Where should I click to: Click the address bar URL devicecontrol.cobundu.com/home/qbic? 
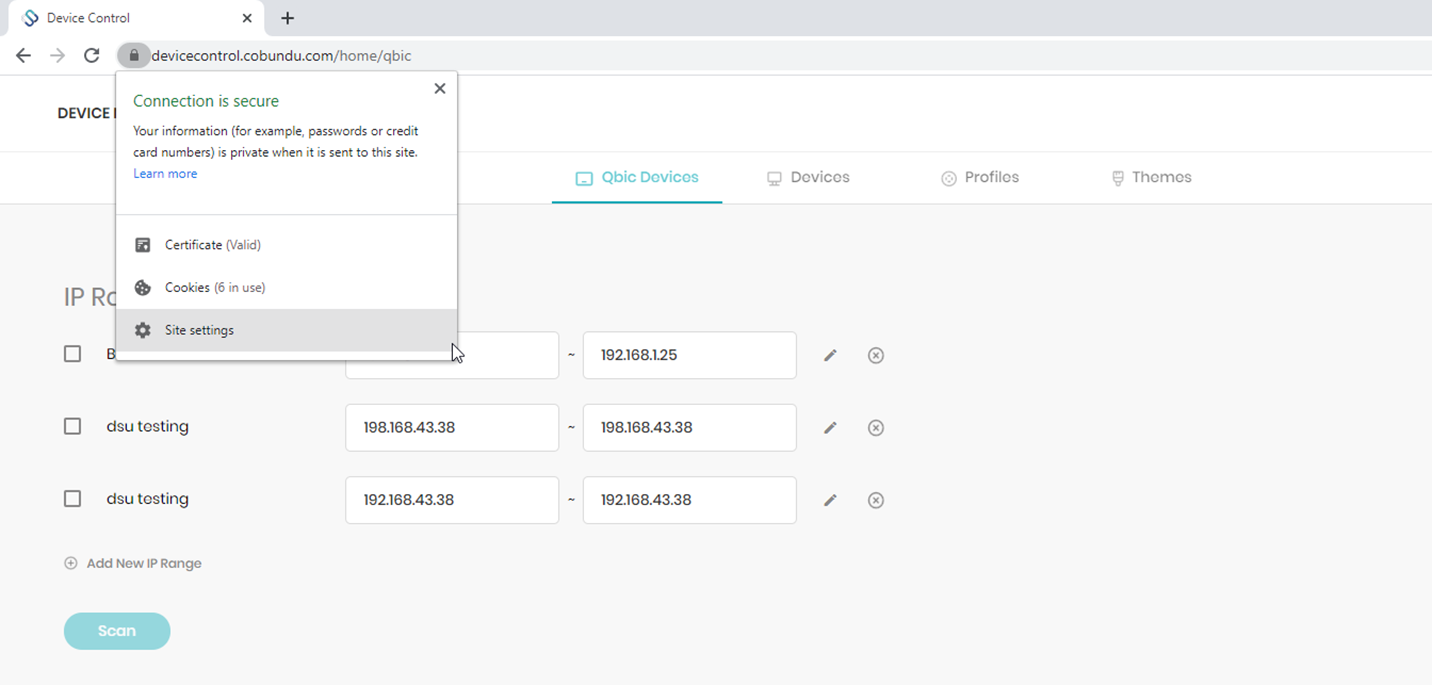pyautogui.click(x=281, y=56)
